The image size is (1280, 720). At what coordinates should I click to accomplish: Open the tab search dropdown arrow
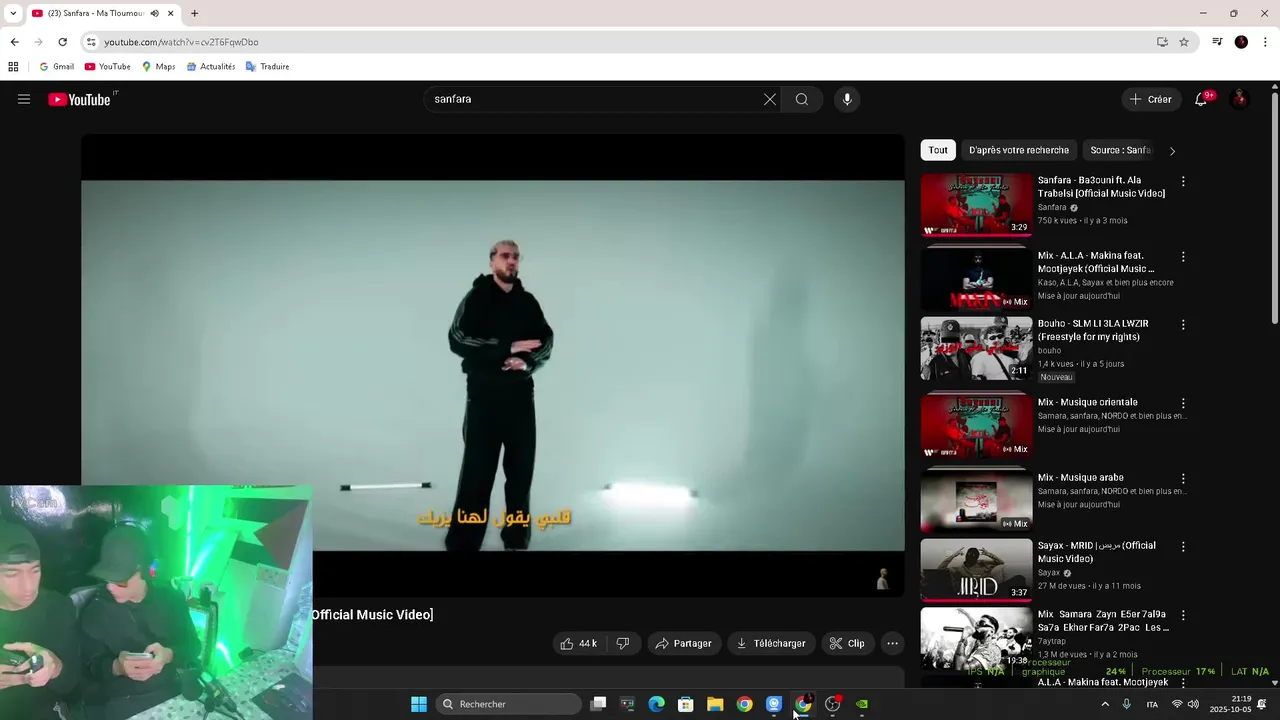(13, 13)
